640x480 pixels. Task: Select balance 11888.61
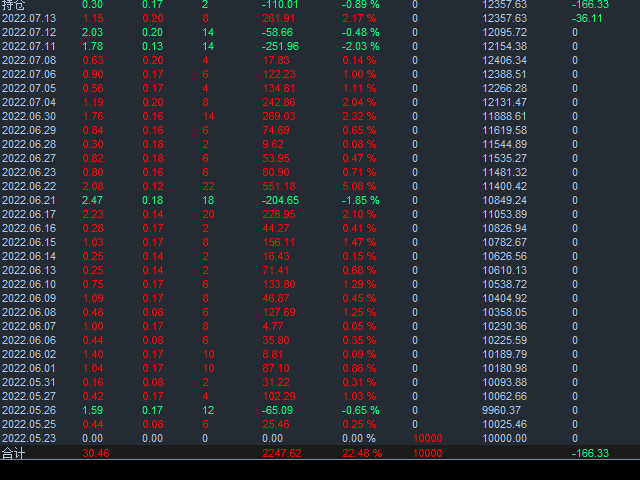coord(504,116)
